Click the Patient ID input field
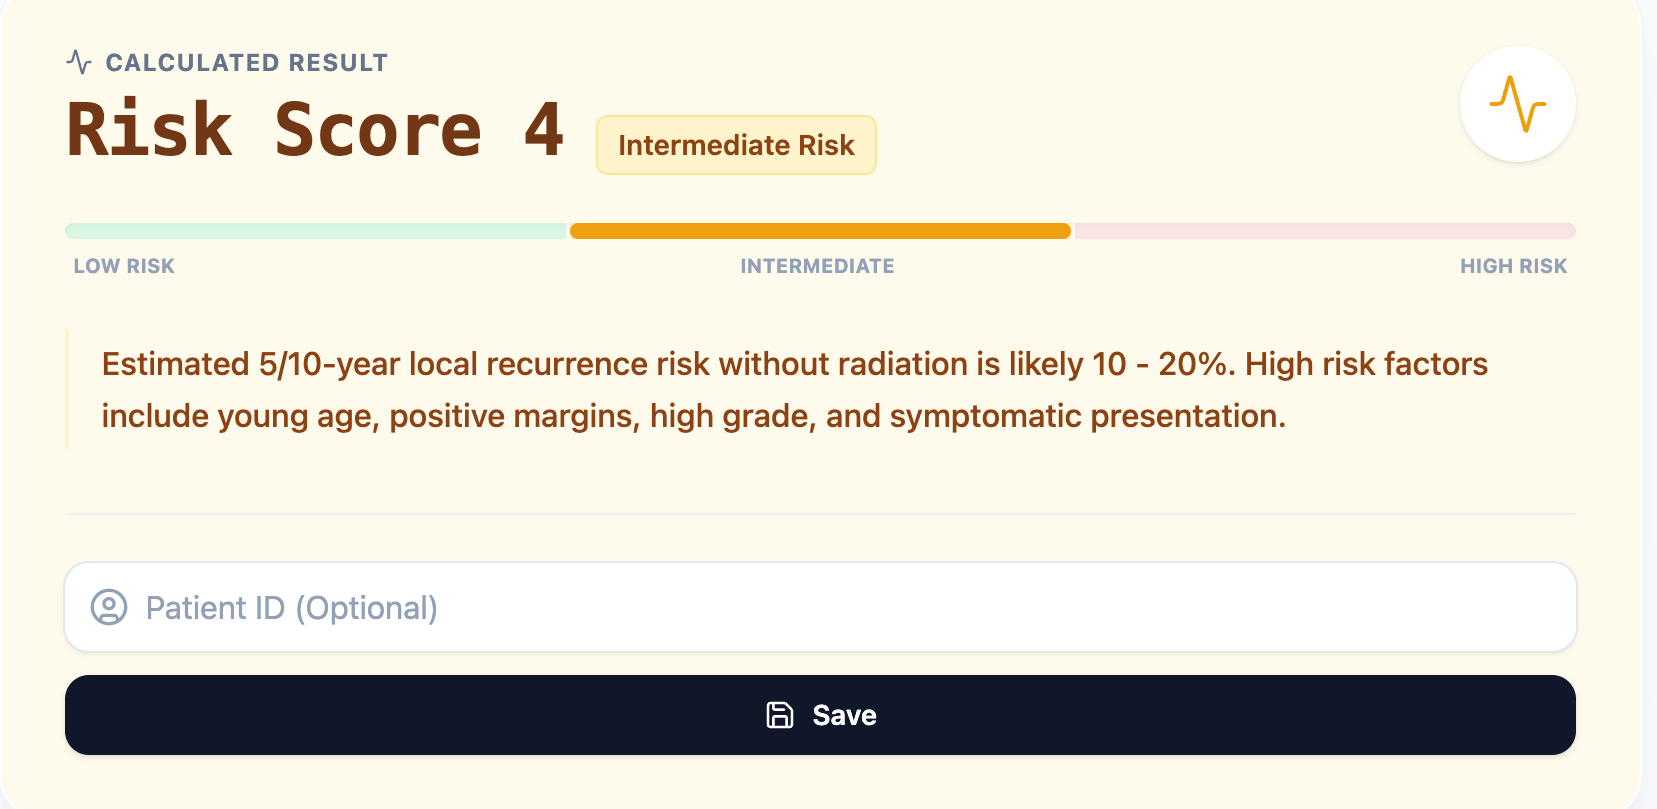This screenshot has height=809, width=1657. click(x=819, y=607)
